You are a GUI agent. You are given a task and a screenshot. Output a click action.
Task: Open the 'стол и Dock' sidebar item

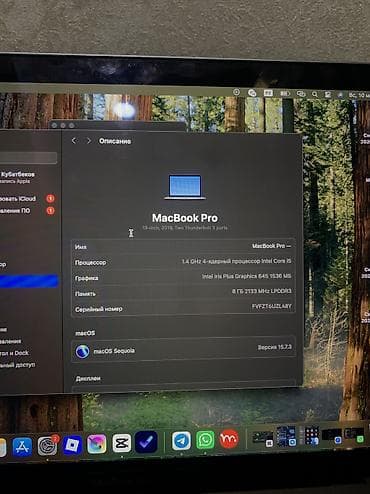(15, 353)
